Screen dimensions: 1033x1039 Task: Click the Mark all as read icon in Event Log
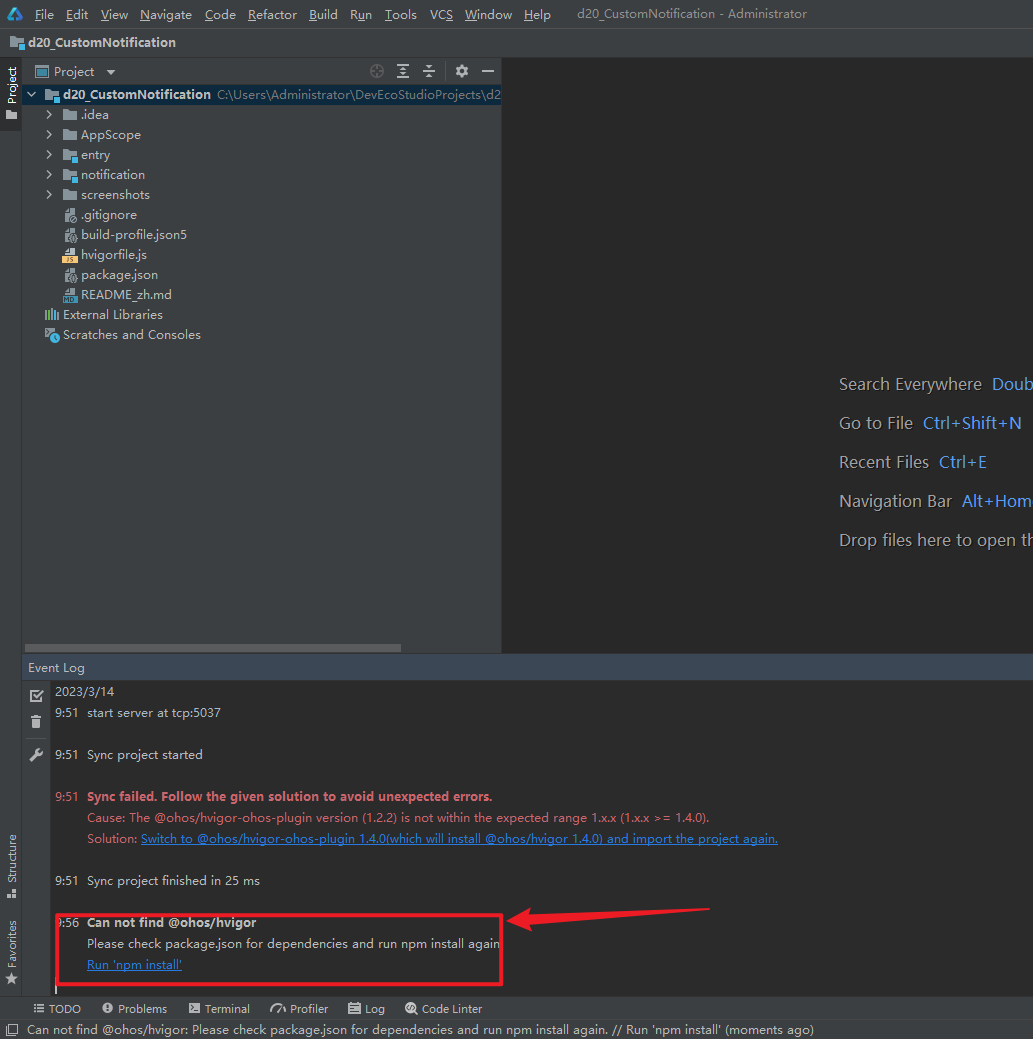[x=36, y=696]
